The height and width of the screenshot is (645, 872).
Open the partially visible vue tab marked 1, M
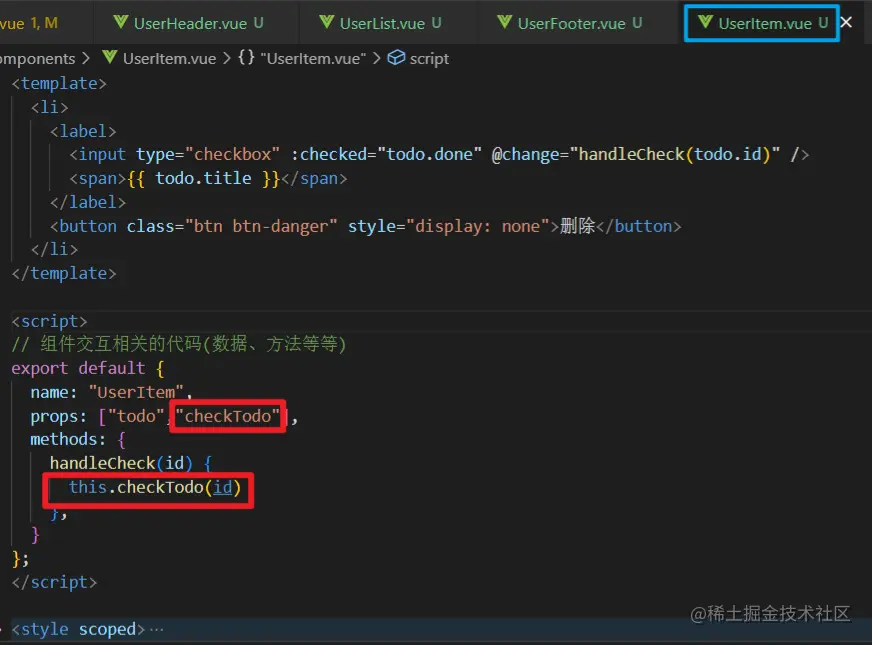coord(28,23)
